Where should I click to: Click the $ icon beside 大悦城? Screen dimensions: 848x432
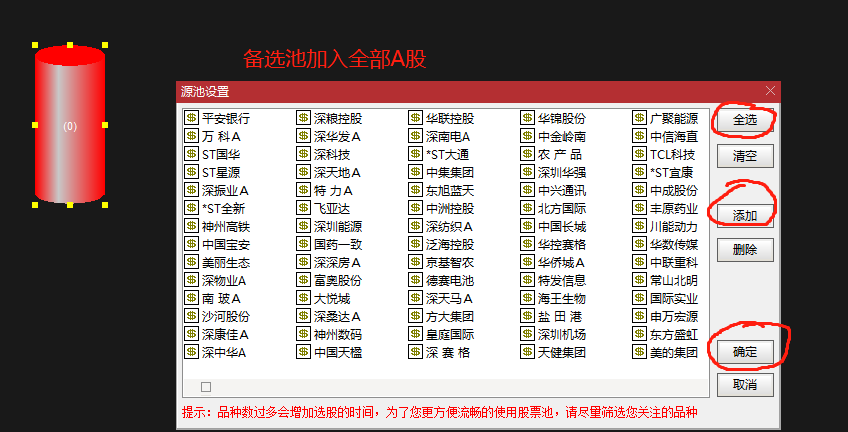303,298
